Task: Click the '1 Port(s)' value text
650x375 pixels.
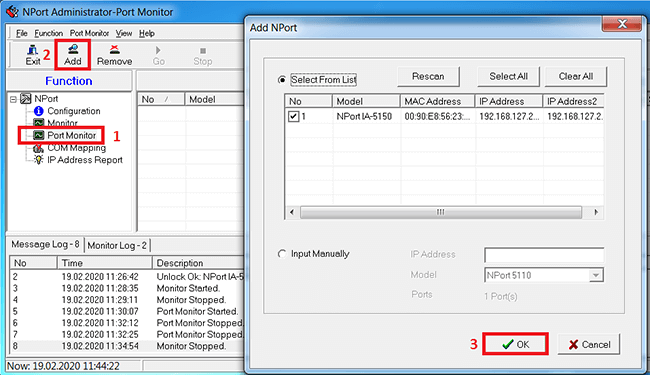Action: pos(501,296)
